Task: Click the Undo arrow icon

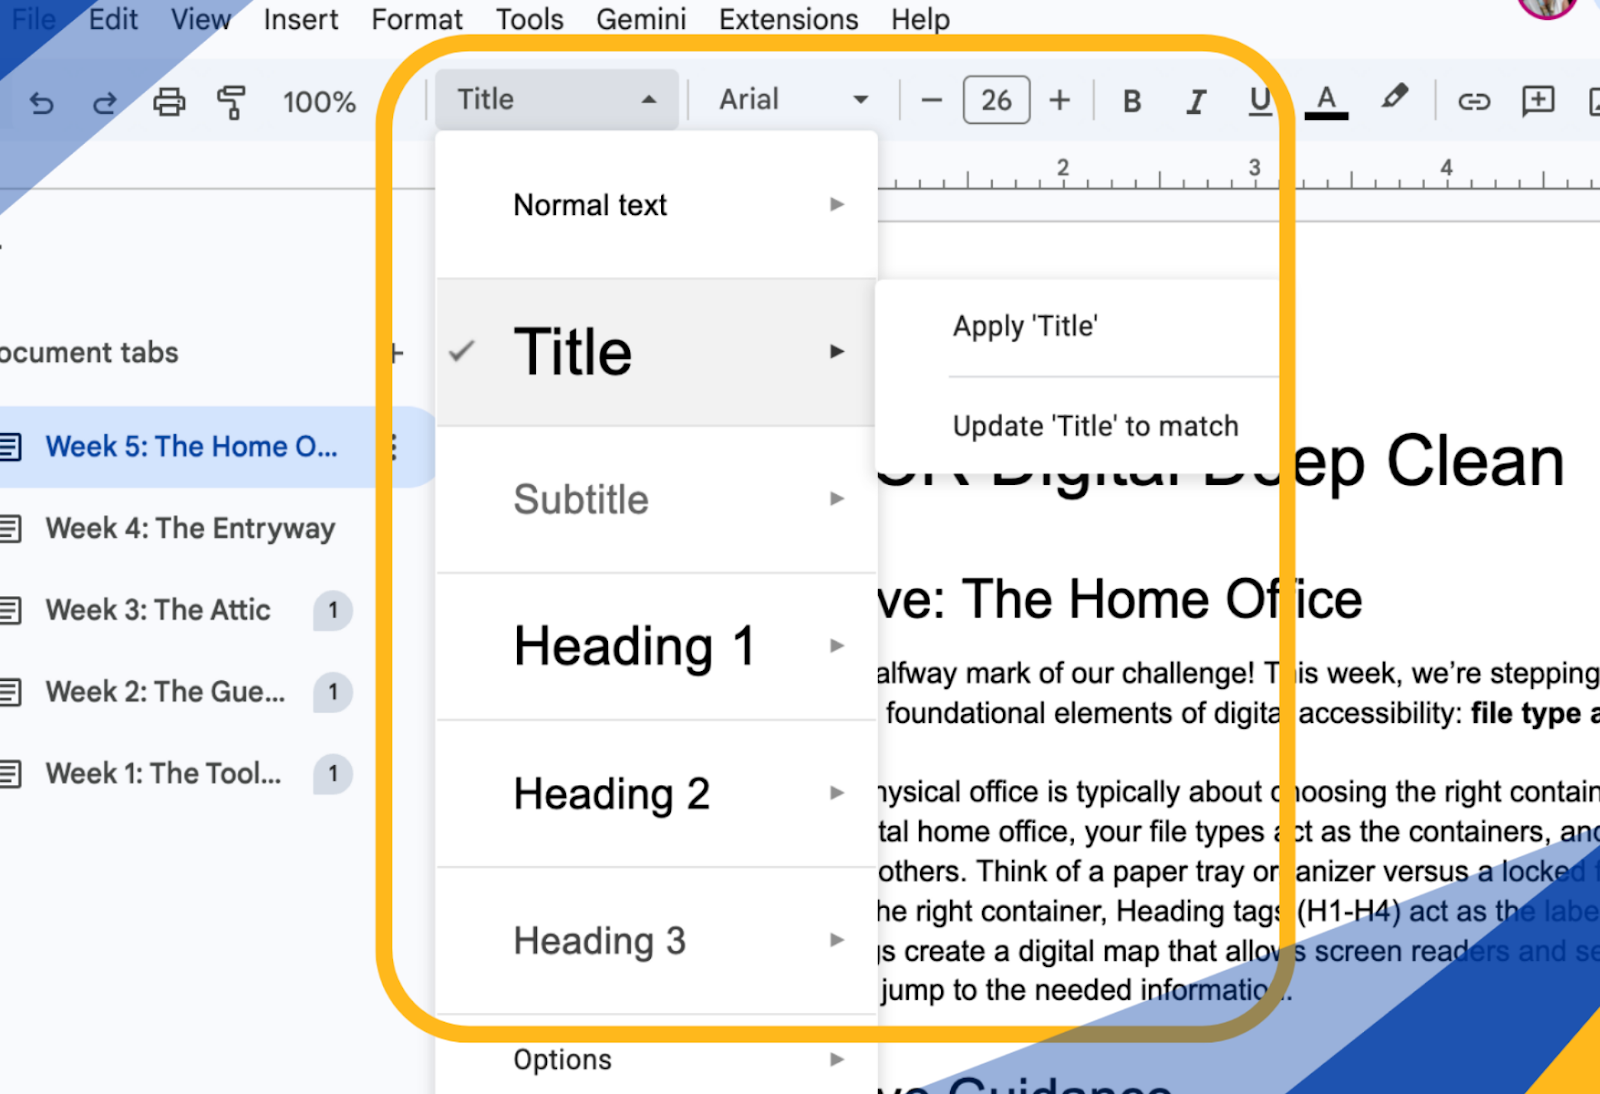Action: click(41, 102)
